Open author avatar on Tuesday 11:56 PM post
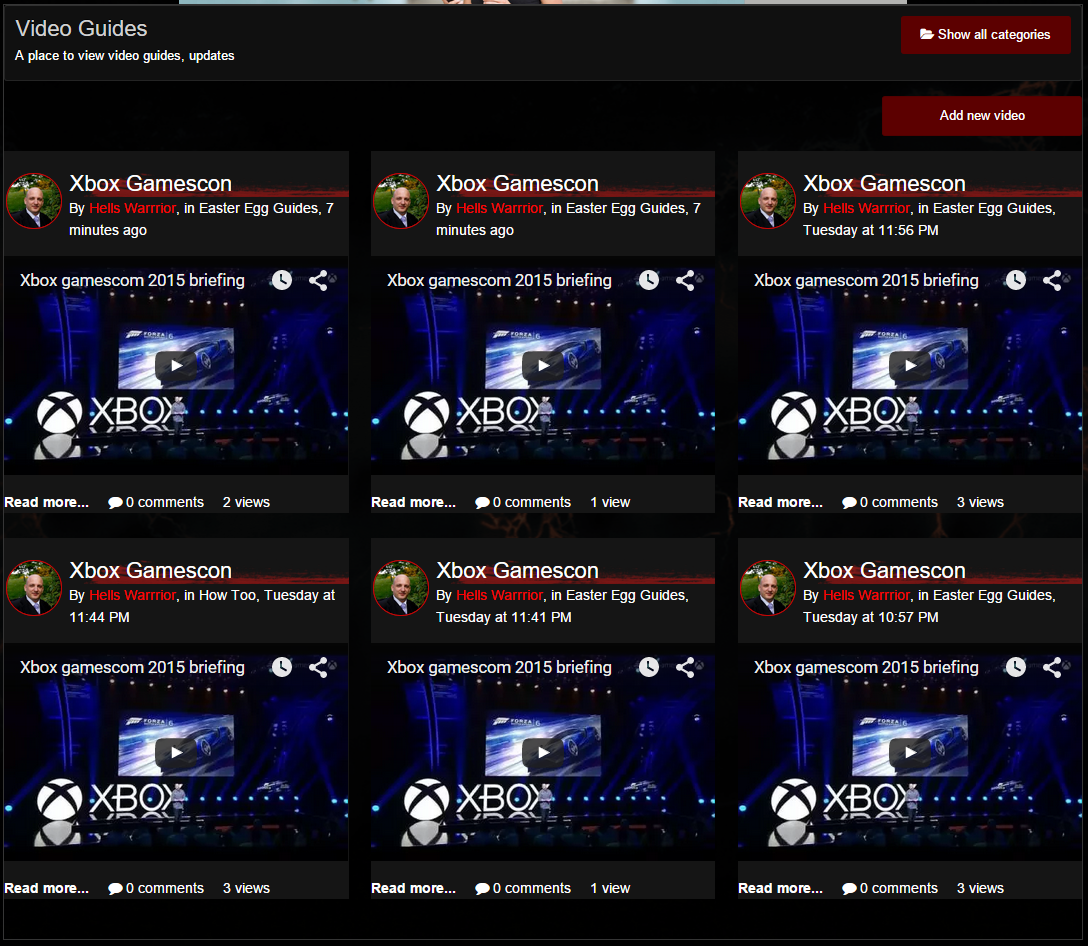 [x=768, y=201]
